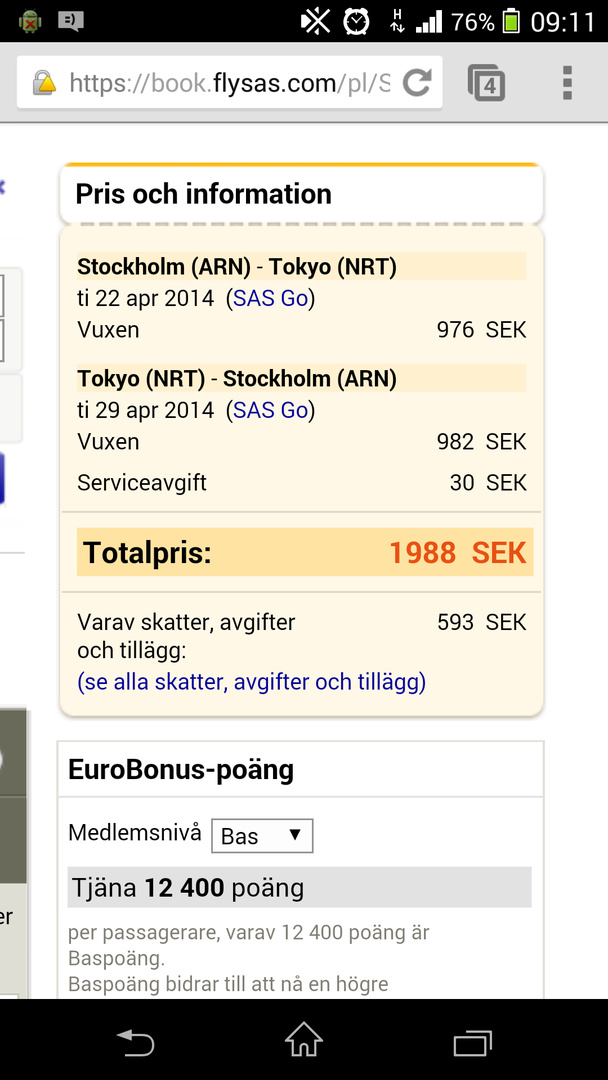
Task: Tap the padlock security icon
Action: 44,83
